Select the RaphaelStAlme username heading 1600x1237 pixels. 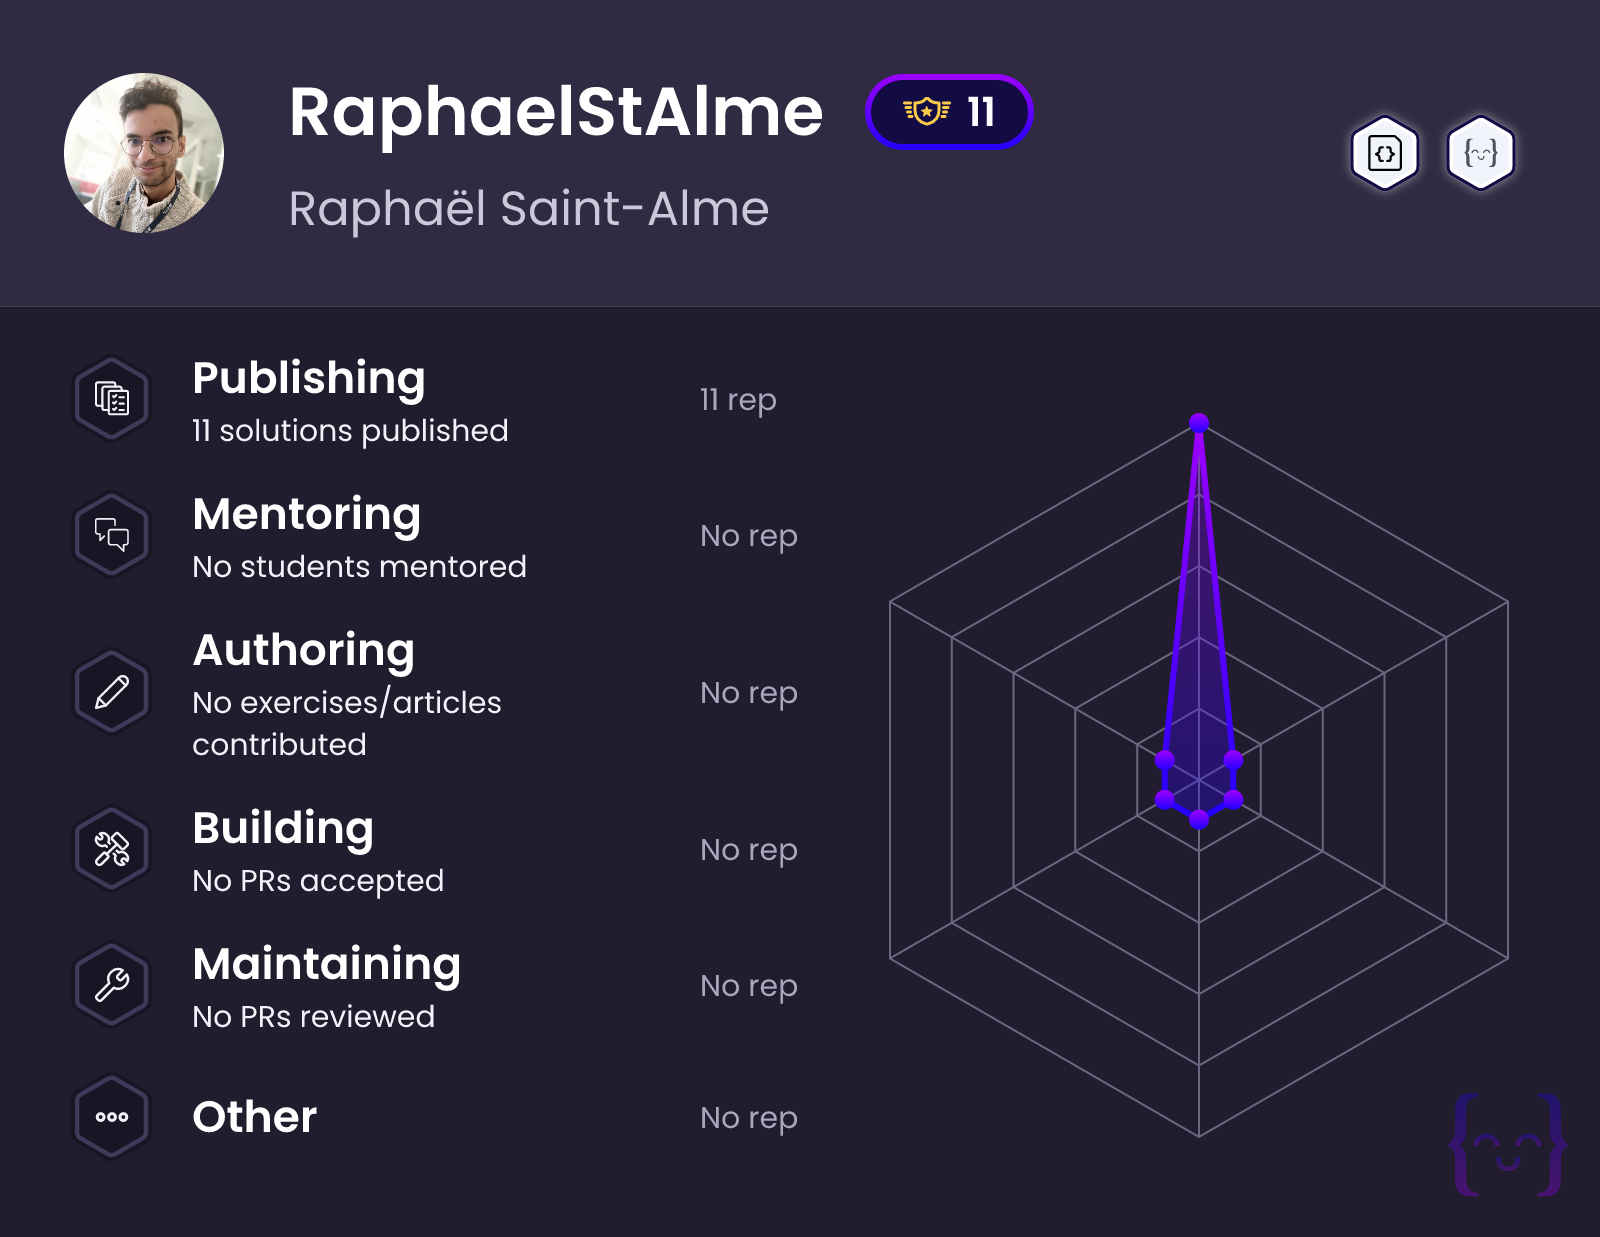(x=556, y=111)
